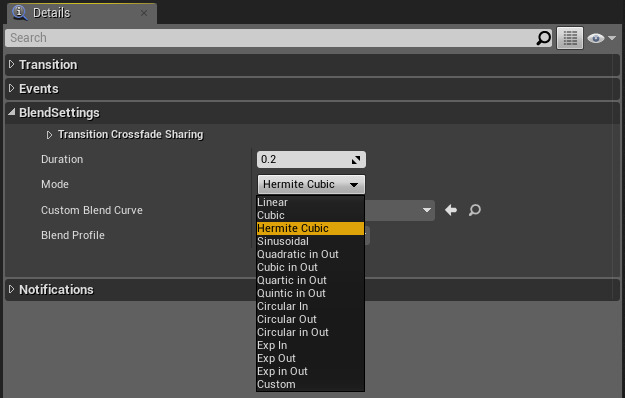The width and height of the screenshot is (625, 398).
Task: Pick Cubic in Out mode
Action: click(311, 267)
